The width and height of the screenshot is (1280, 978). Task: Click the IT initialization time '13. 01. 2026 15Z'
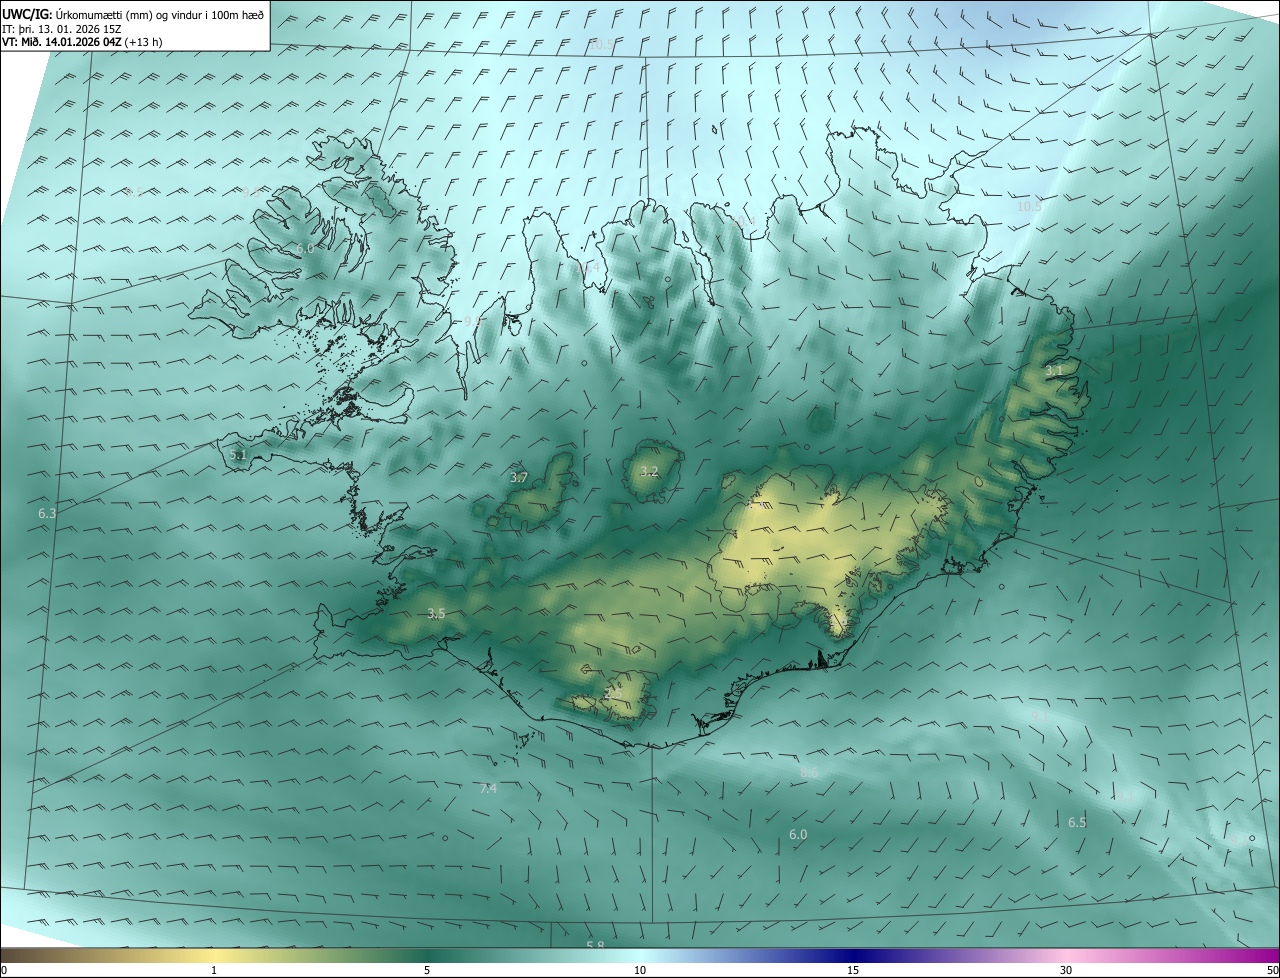78,28
